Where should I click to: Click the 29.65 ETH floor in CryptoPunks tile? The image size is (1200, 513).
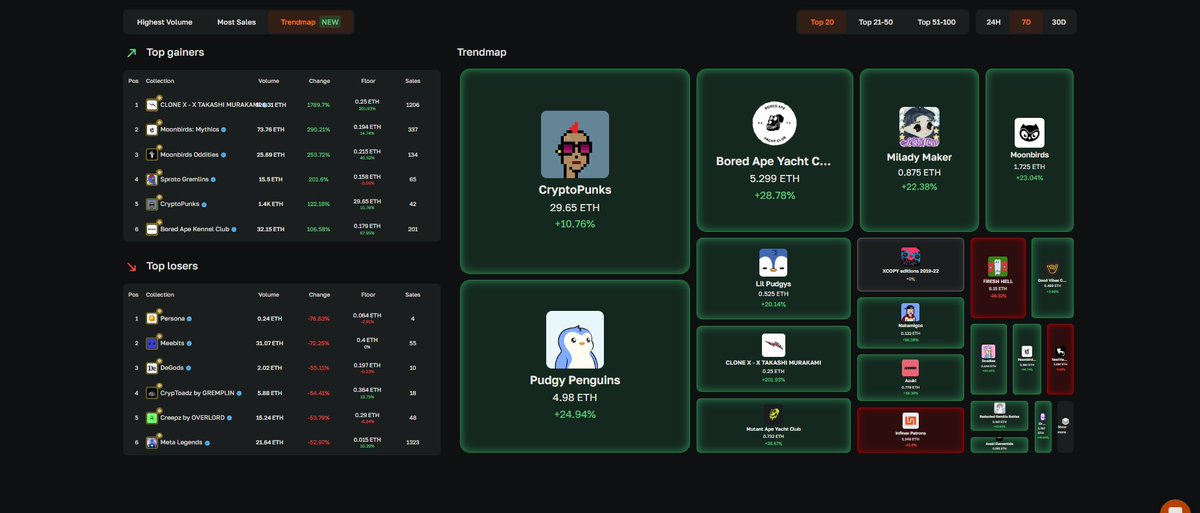(x=574, y=208)
